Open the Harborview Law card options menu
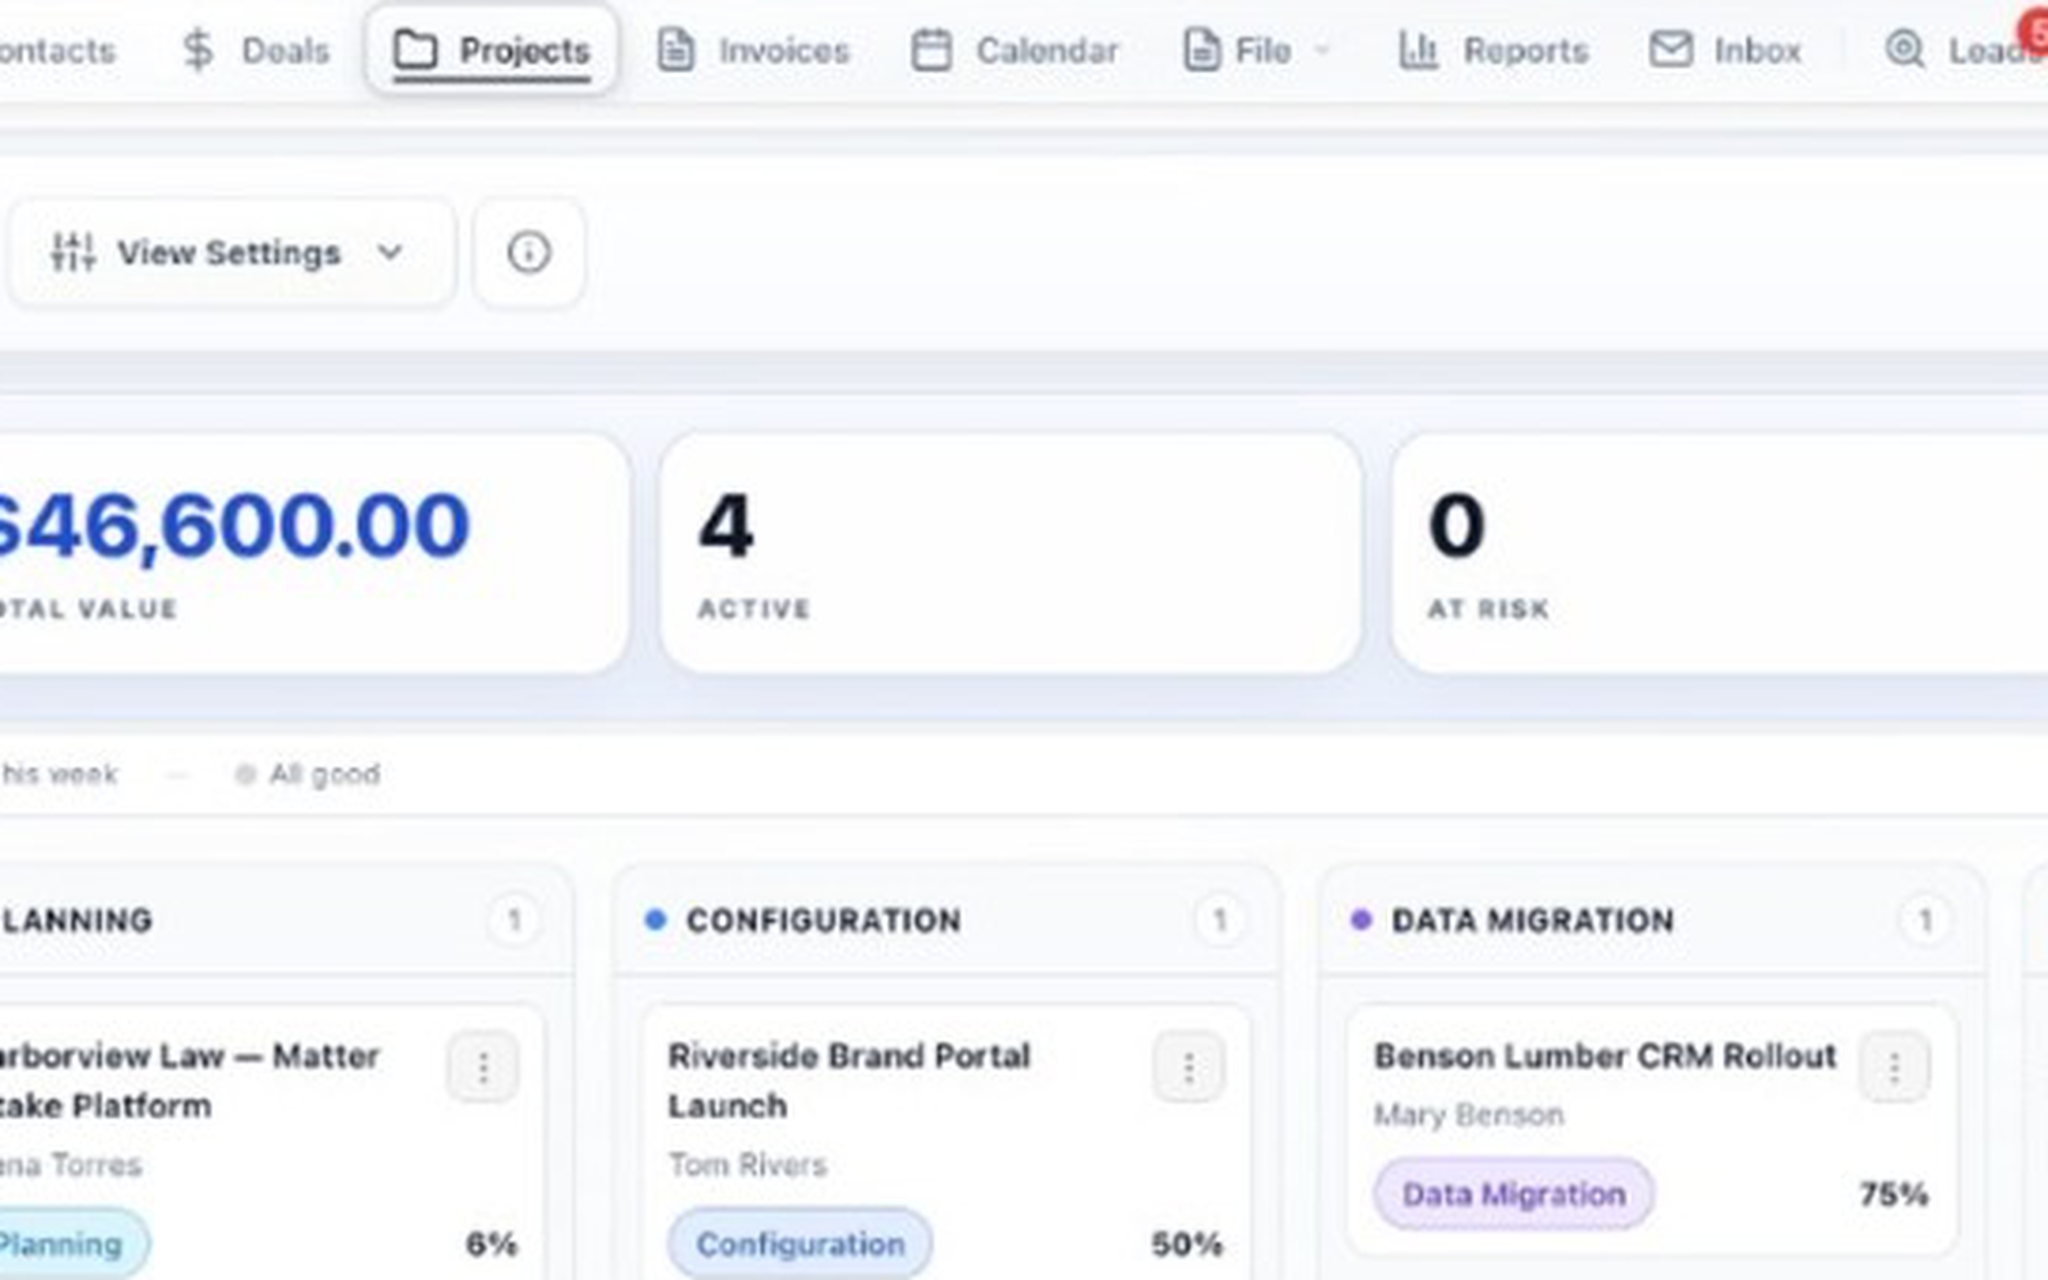This screenshot has height=1280, width=2048. [x=483, y=1068]
